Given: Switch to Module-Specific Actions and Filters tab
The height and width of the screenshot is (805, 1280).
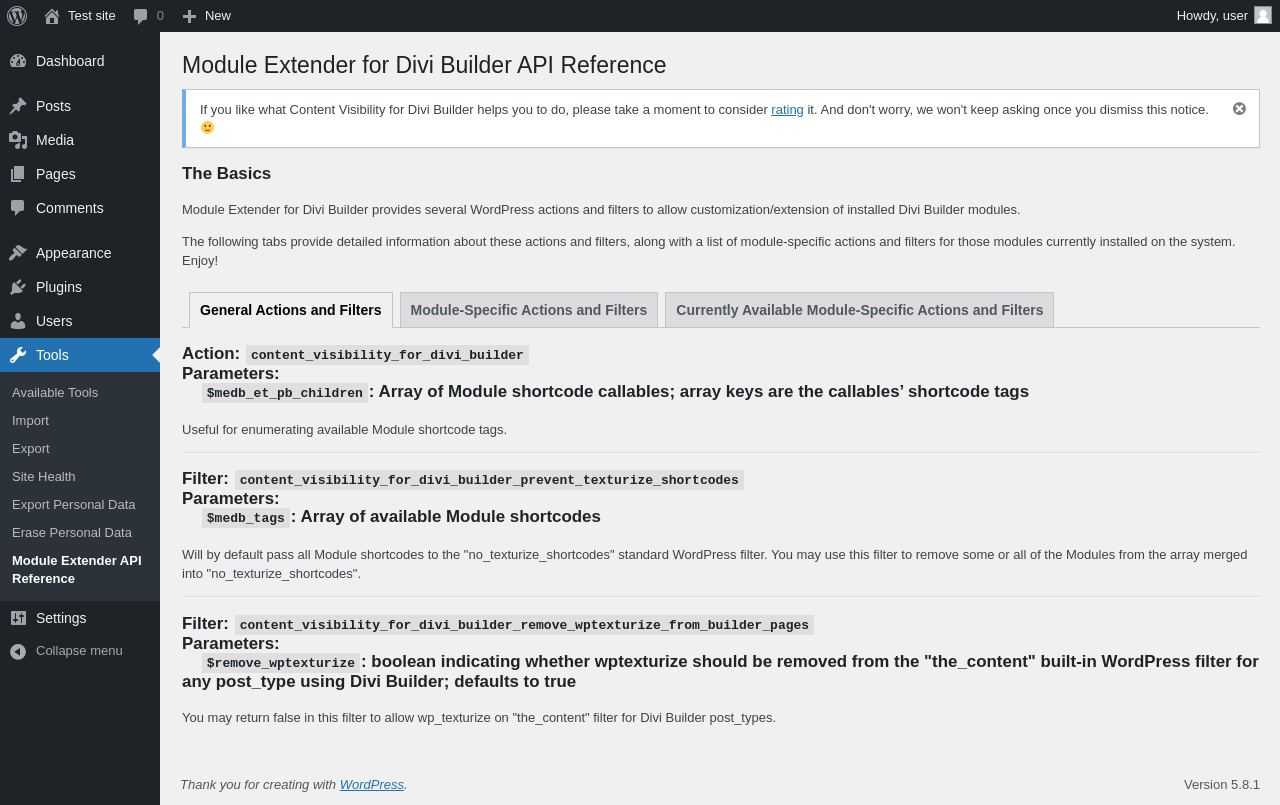Looking at the screenshot, I should [529, 310].
